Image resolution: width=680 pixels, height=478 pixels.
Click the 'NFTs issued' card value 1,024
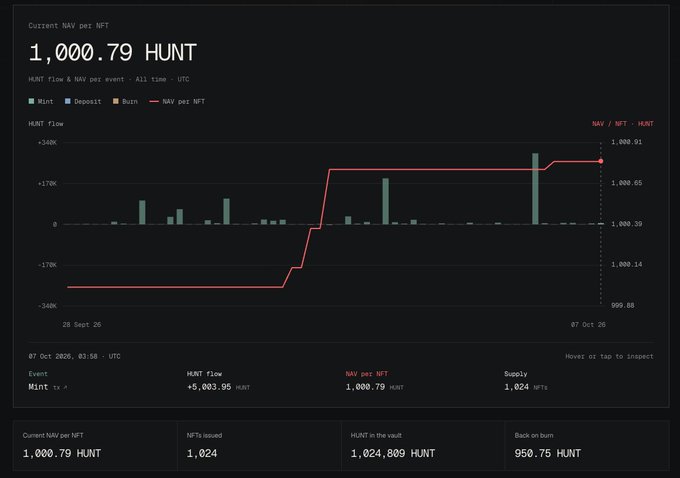point(202,453)
